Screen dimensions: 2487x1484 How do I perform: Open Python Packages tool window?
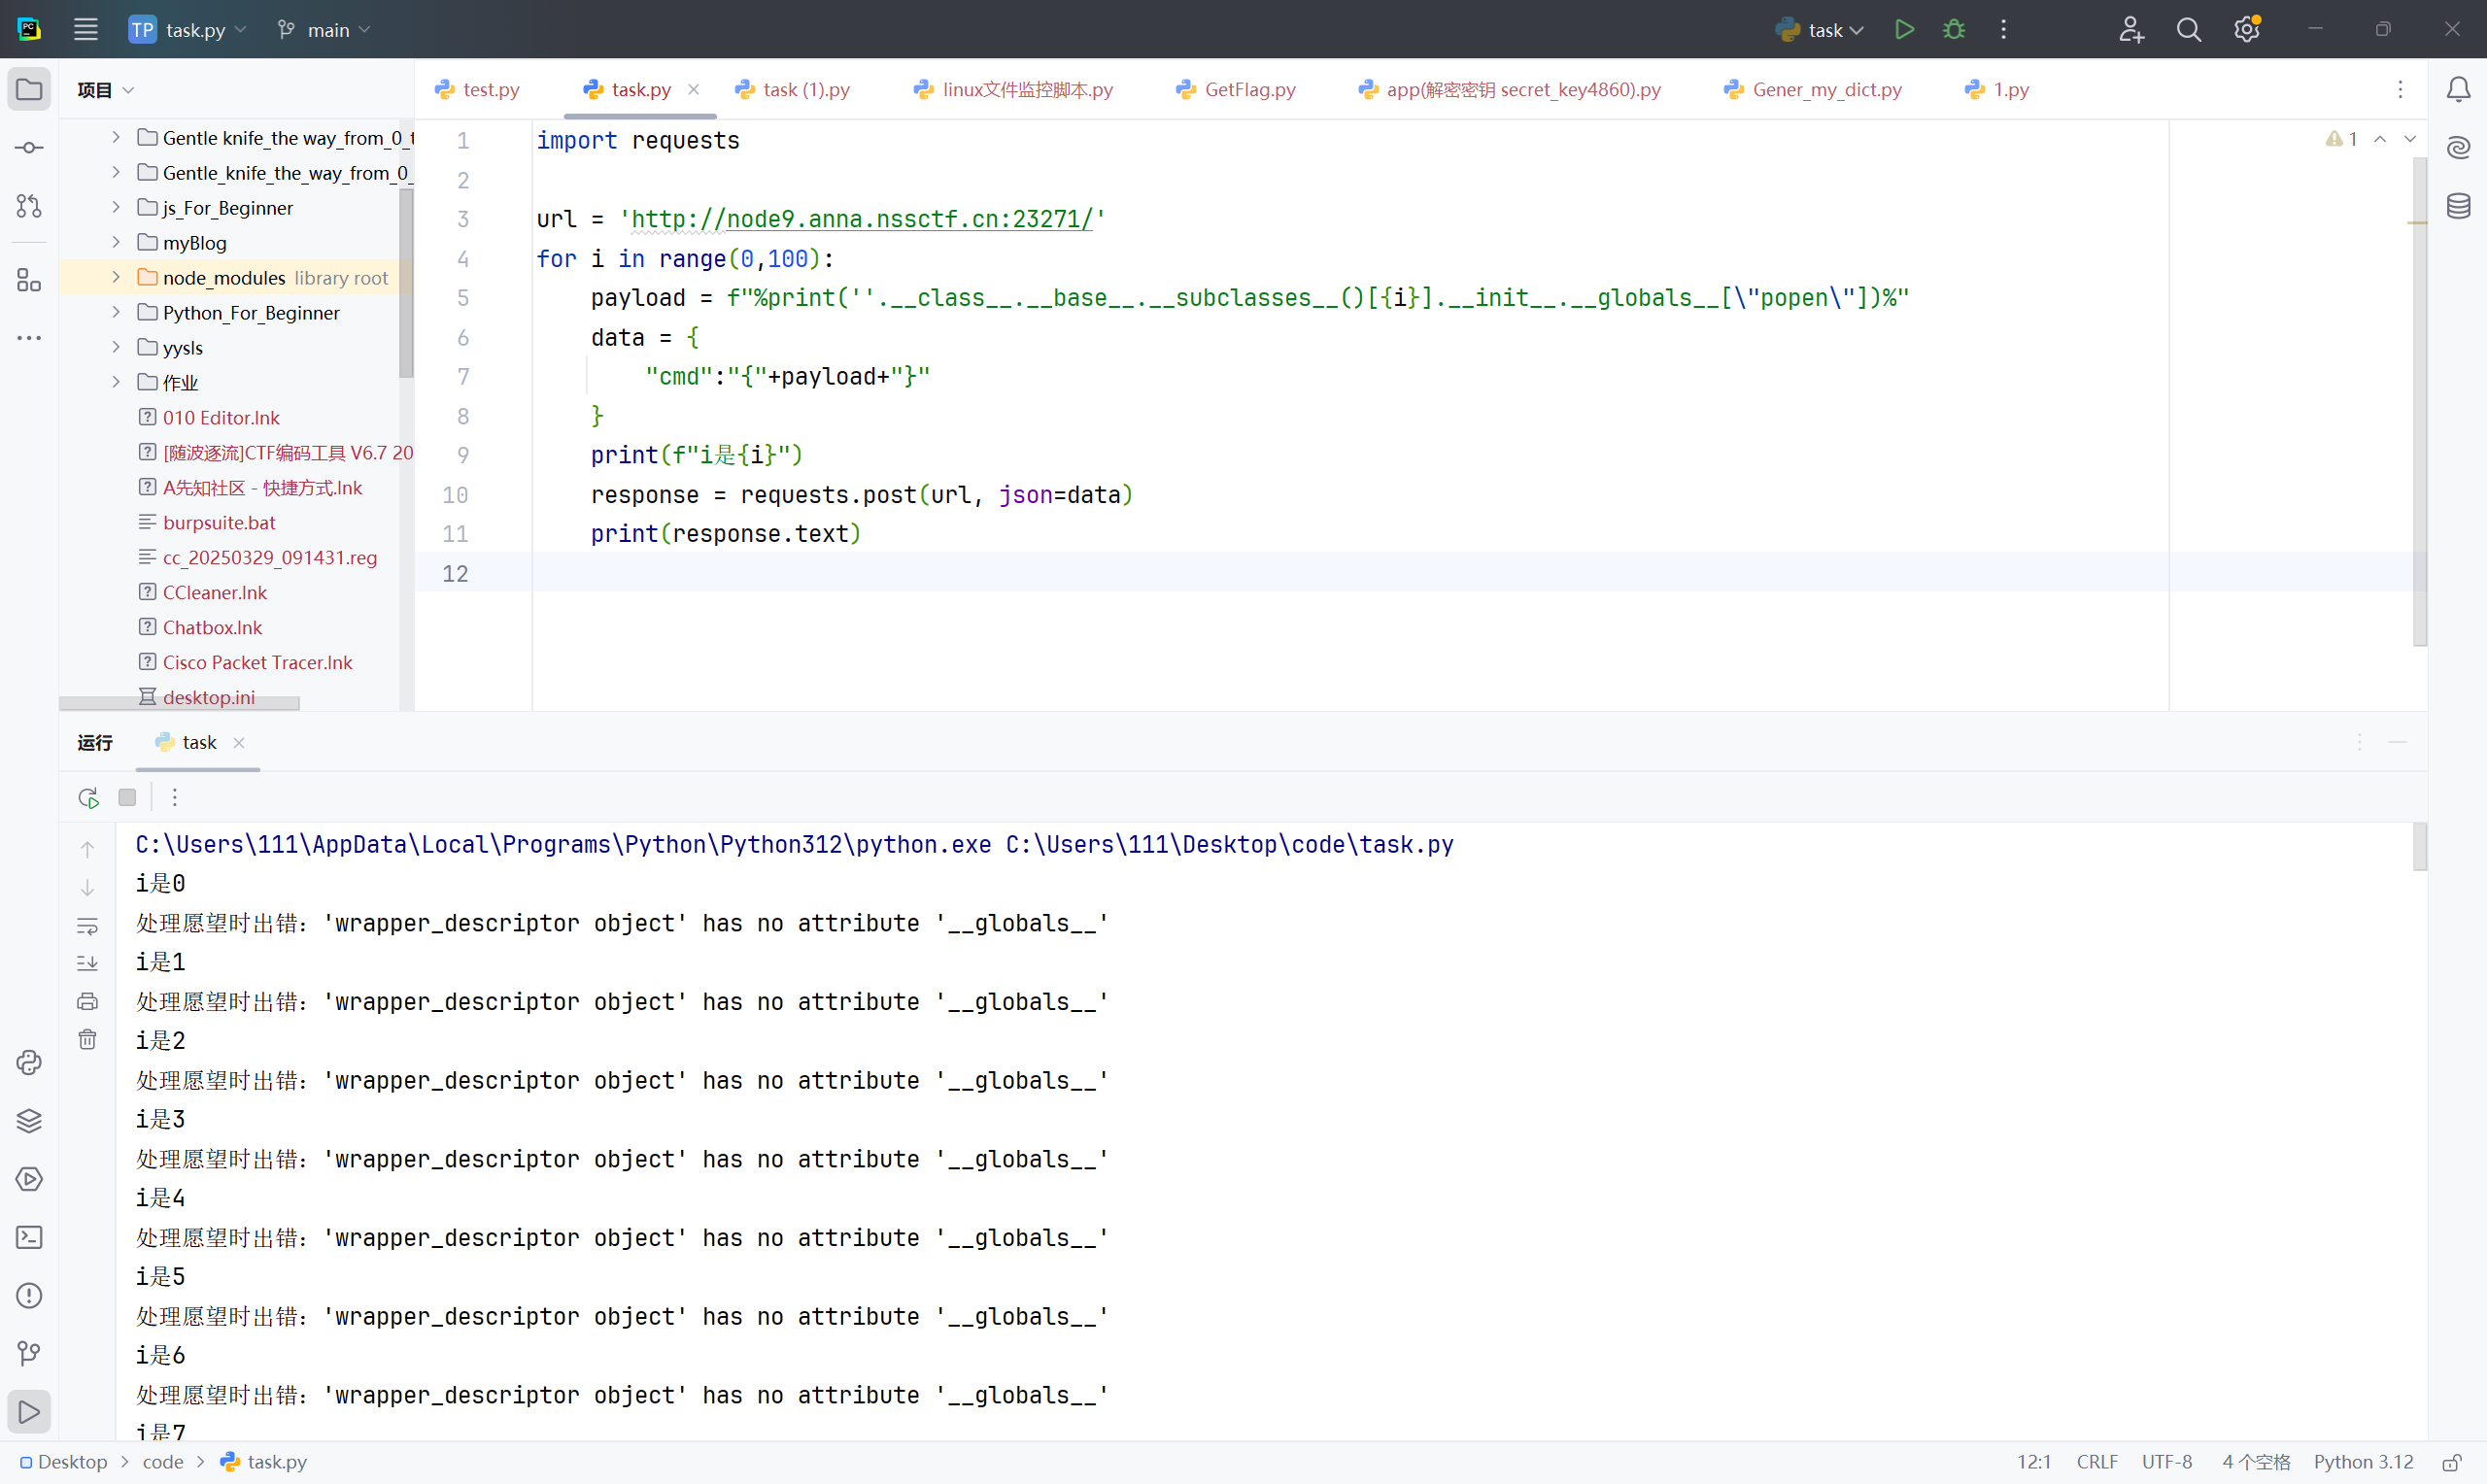click(29, 1120)
